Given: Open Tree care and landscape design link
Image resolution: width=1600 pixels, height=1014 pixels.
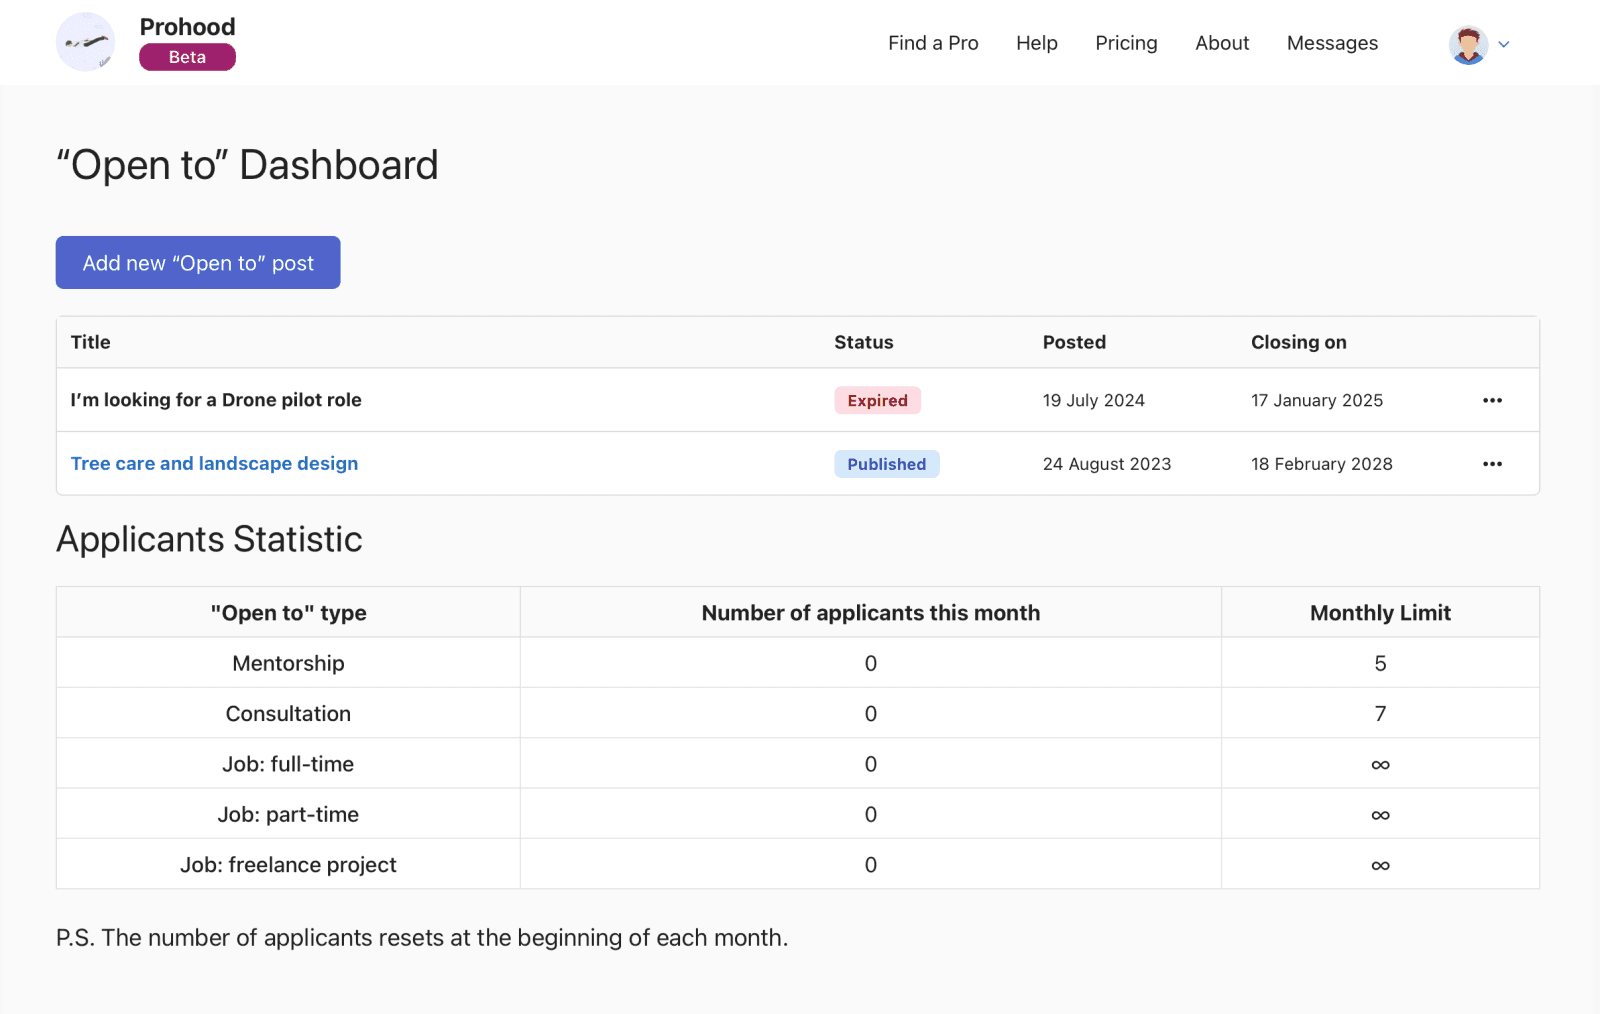Looking at the screenshot, I should [x=214, y=463].
